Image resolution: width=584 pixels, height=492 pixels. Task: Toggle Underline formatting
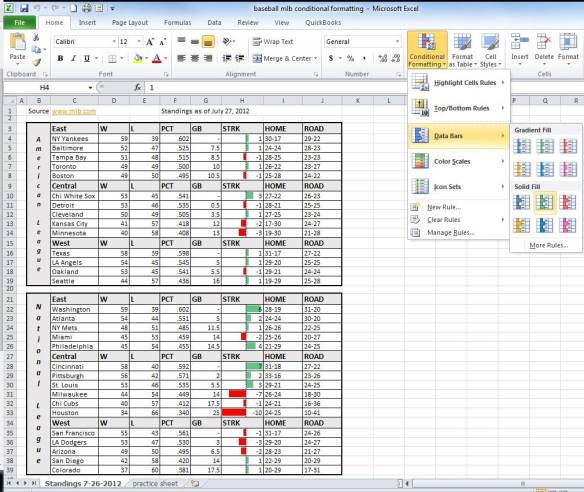87,58
